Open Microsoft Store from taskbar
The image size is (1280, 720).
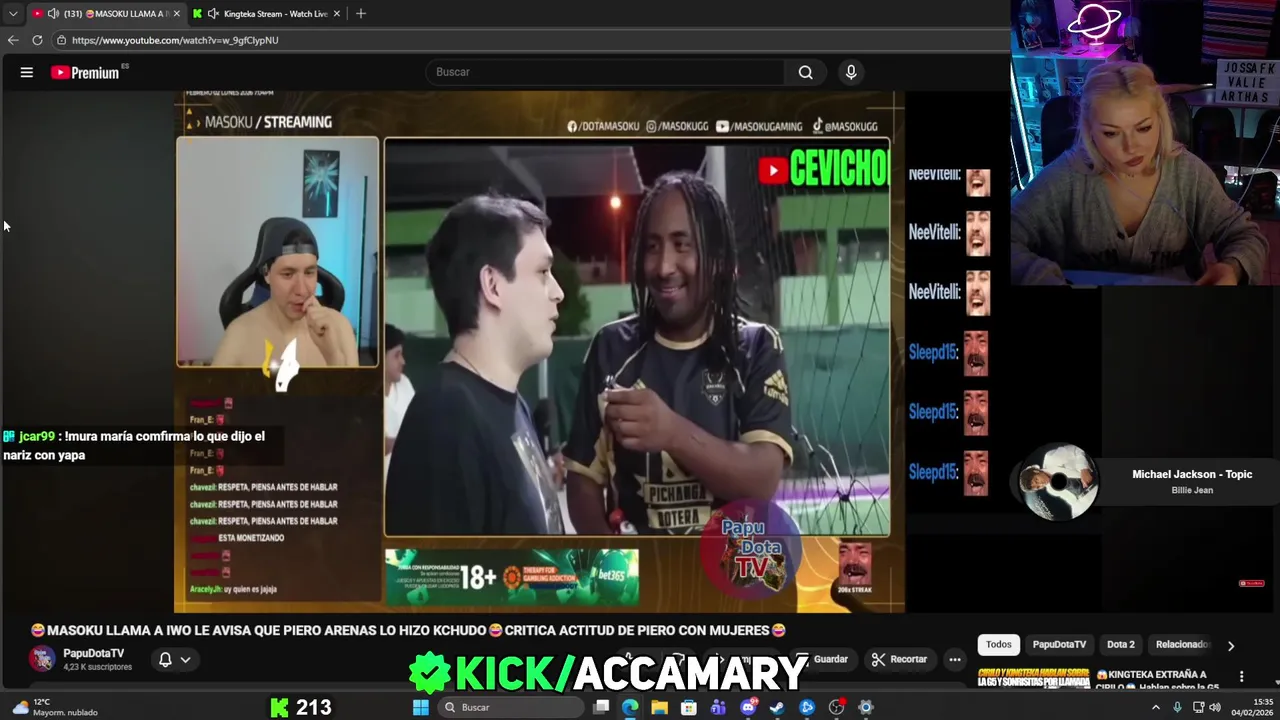click(689, 707)
